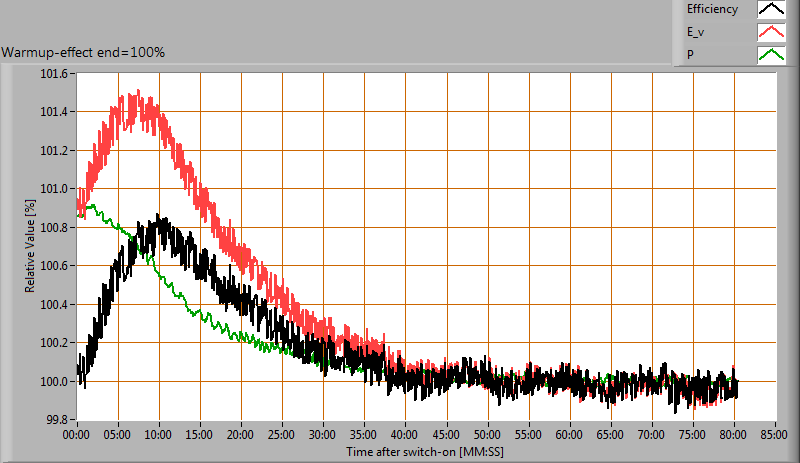Click the y-axis maximum value 101.6
800x463 pixels.
coord(52,74)
